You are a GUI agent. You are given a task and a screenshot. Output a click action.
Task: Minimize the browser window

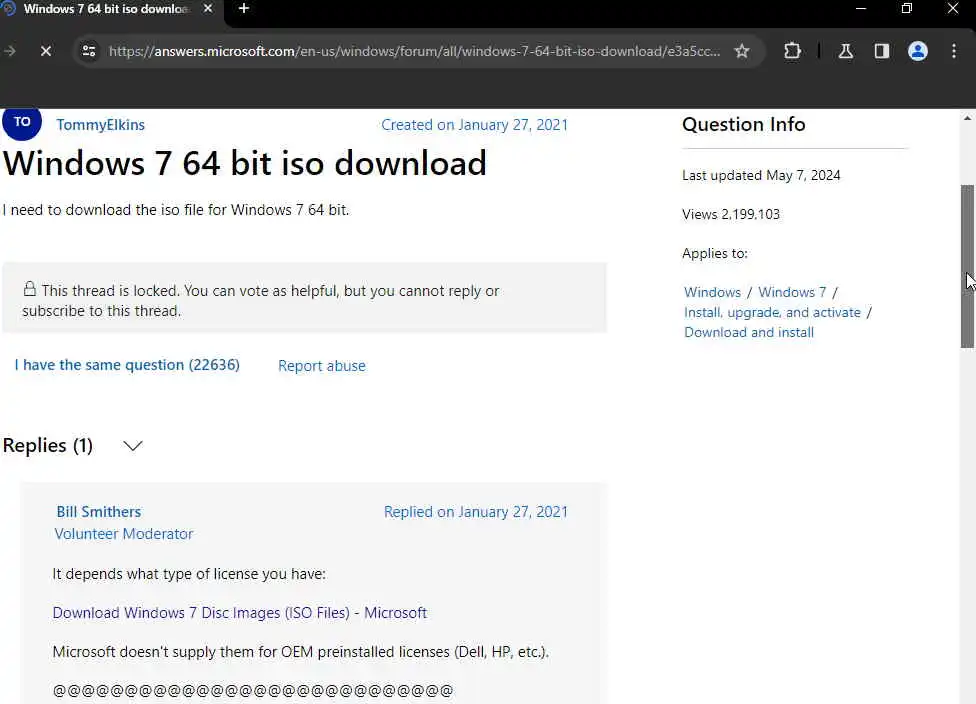[861, 9]
